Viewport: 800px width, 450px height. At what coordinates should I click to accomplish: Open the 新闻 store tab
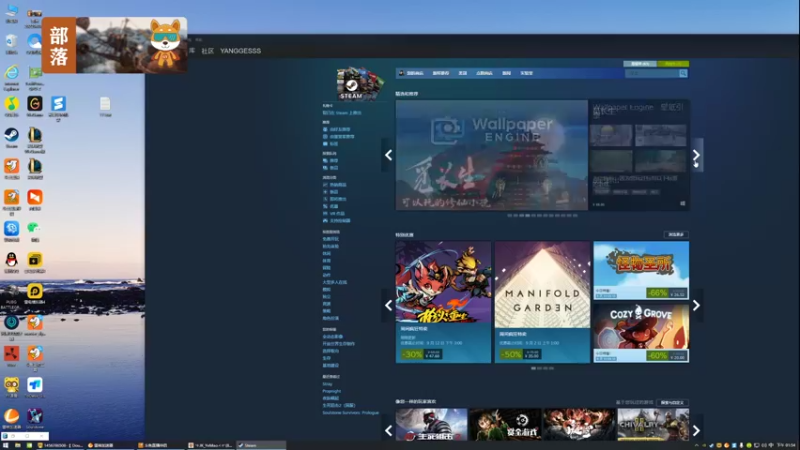(x=507, y=73)
